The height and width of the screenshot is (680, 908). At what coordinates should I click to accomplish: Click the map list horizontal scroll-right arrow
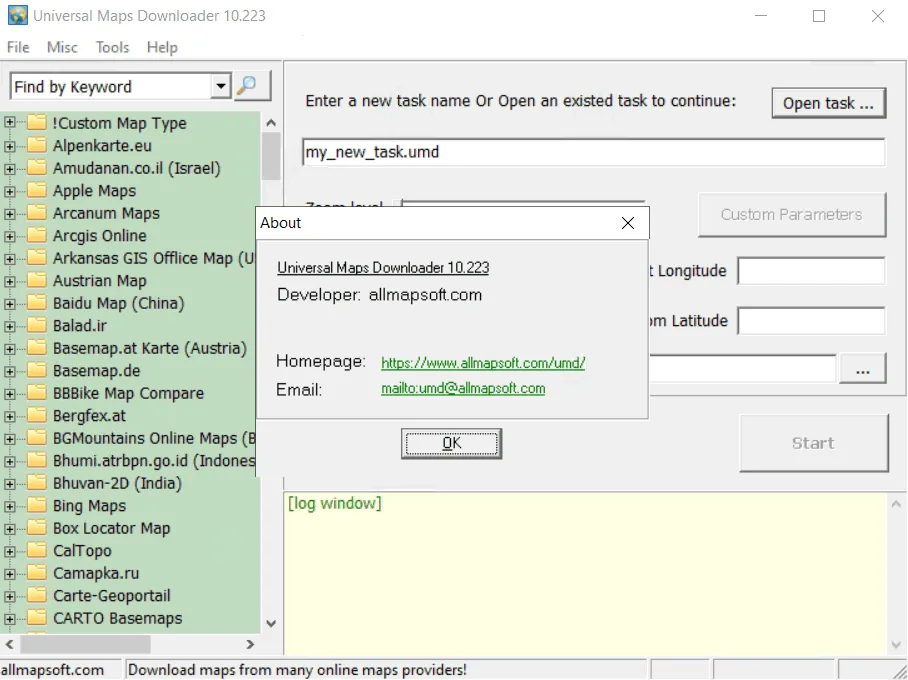(250, 644)
